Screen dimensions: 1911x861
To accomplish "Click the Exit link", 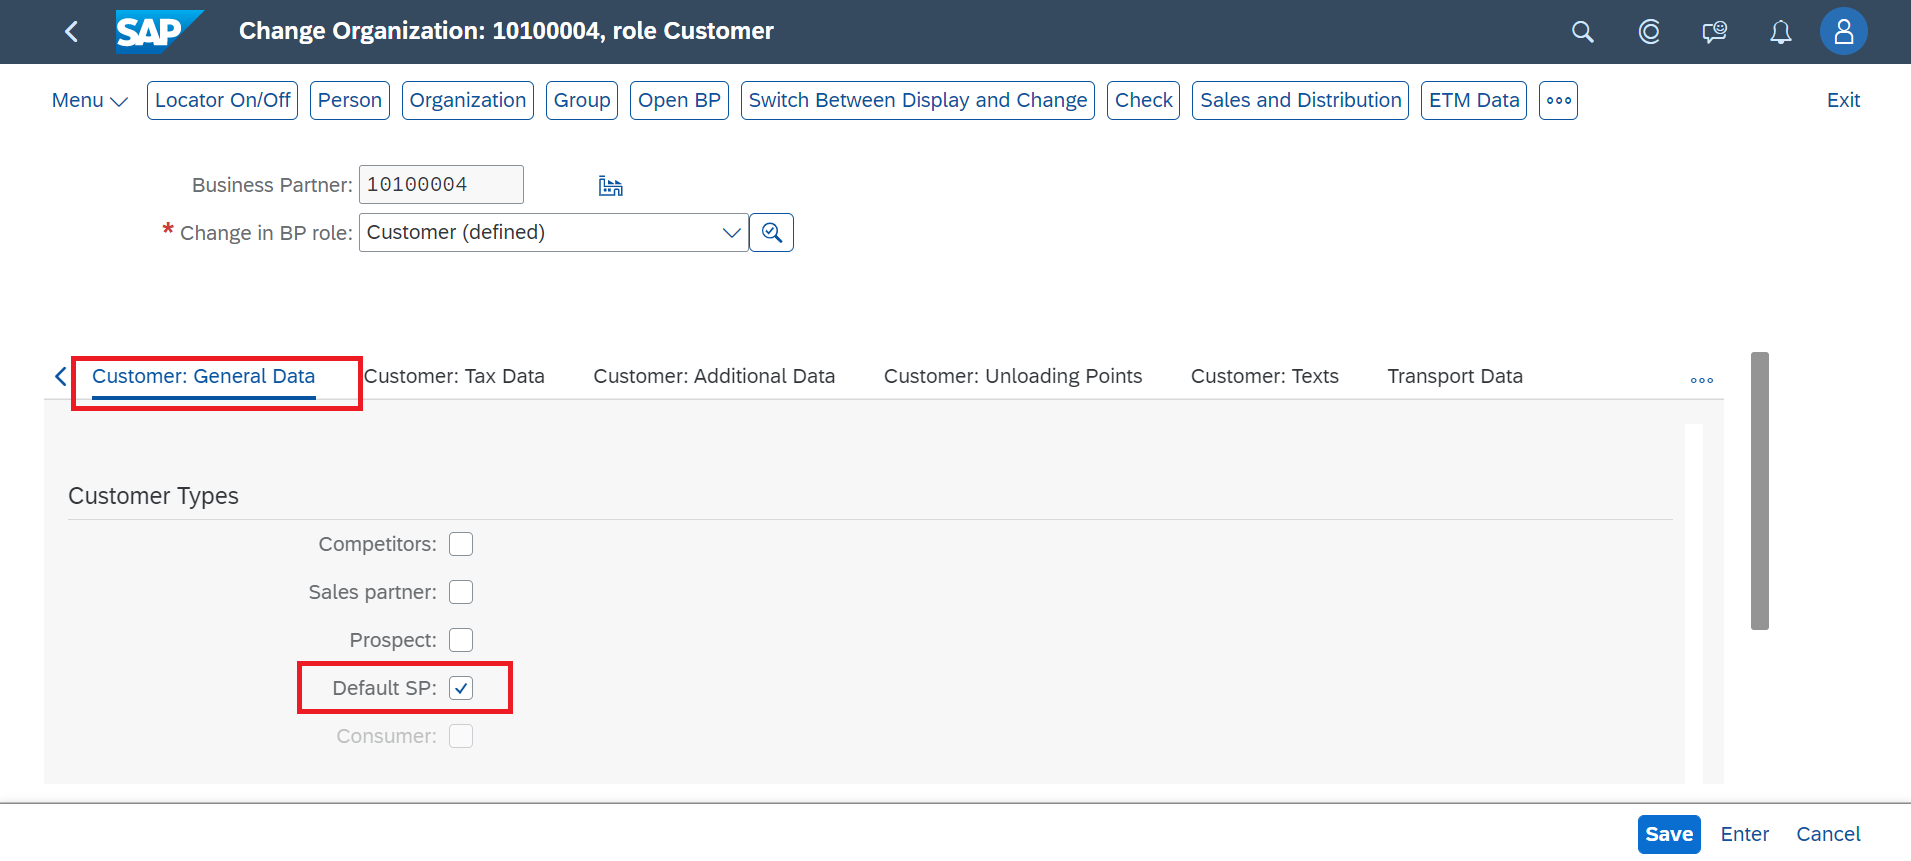I will click(x=1843, y=100).
